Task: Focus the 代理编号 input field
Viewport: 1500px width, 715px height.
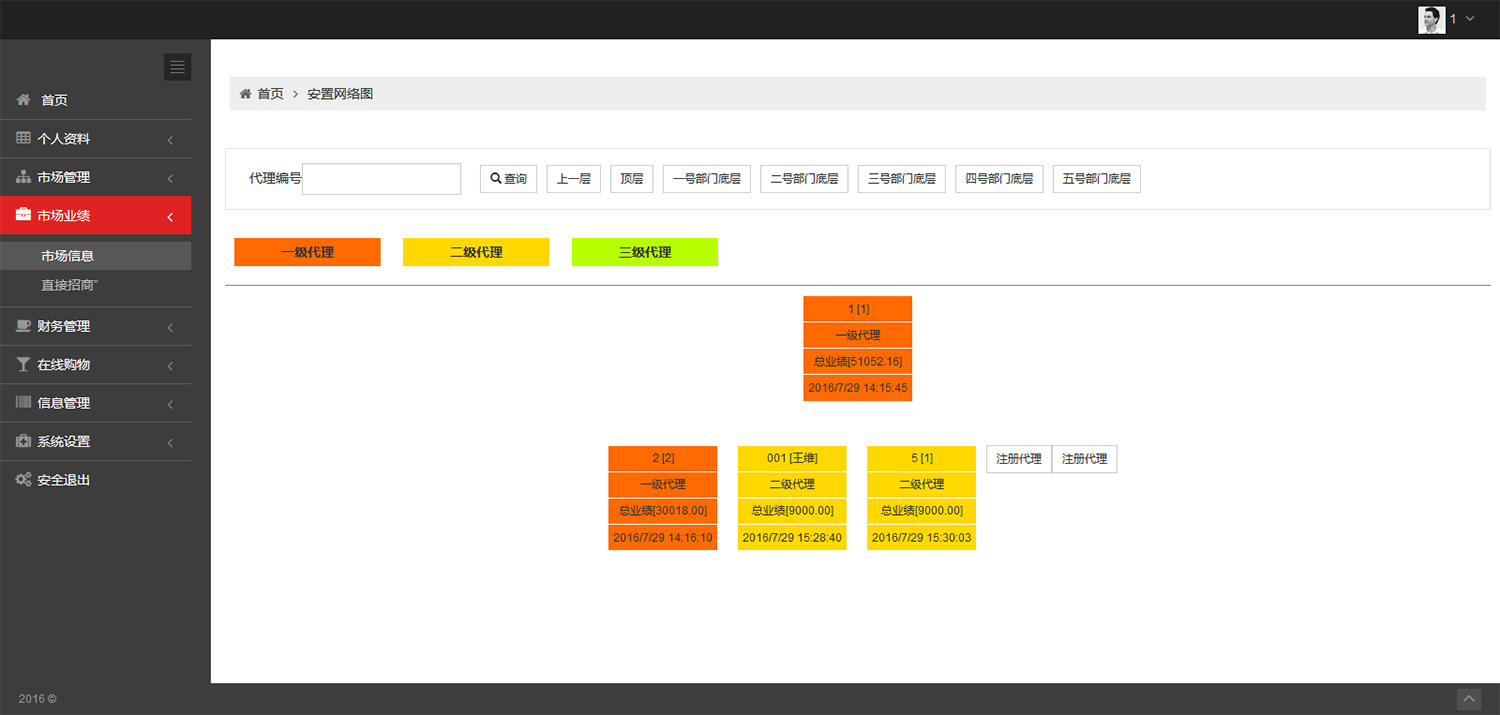Action: (x=381, y=179)
